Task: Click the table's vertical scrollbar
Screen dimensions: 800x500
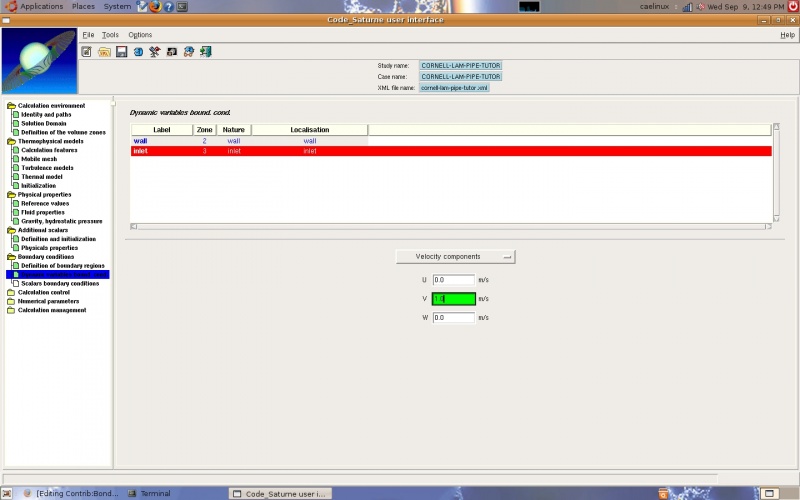Action: click(776, 172)
